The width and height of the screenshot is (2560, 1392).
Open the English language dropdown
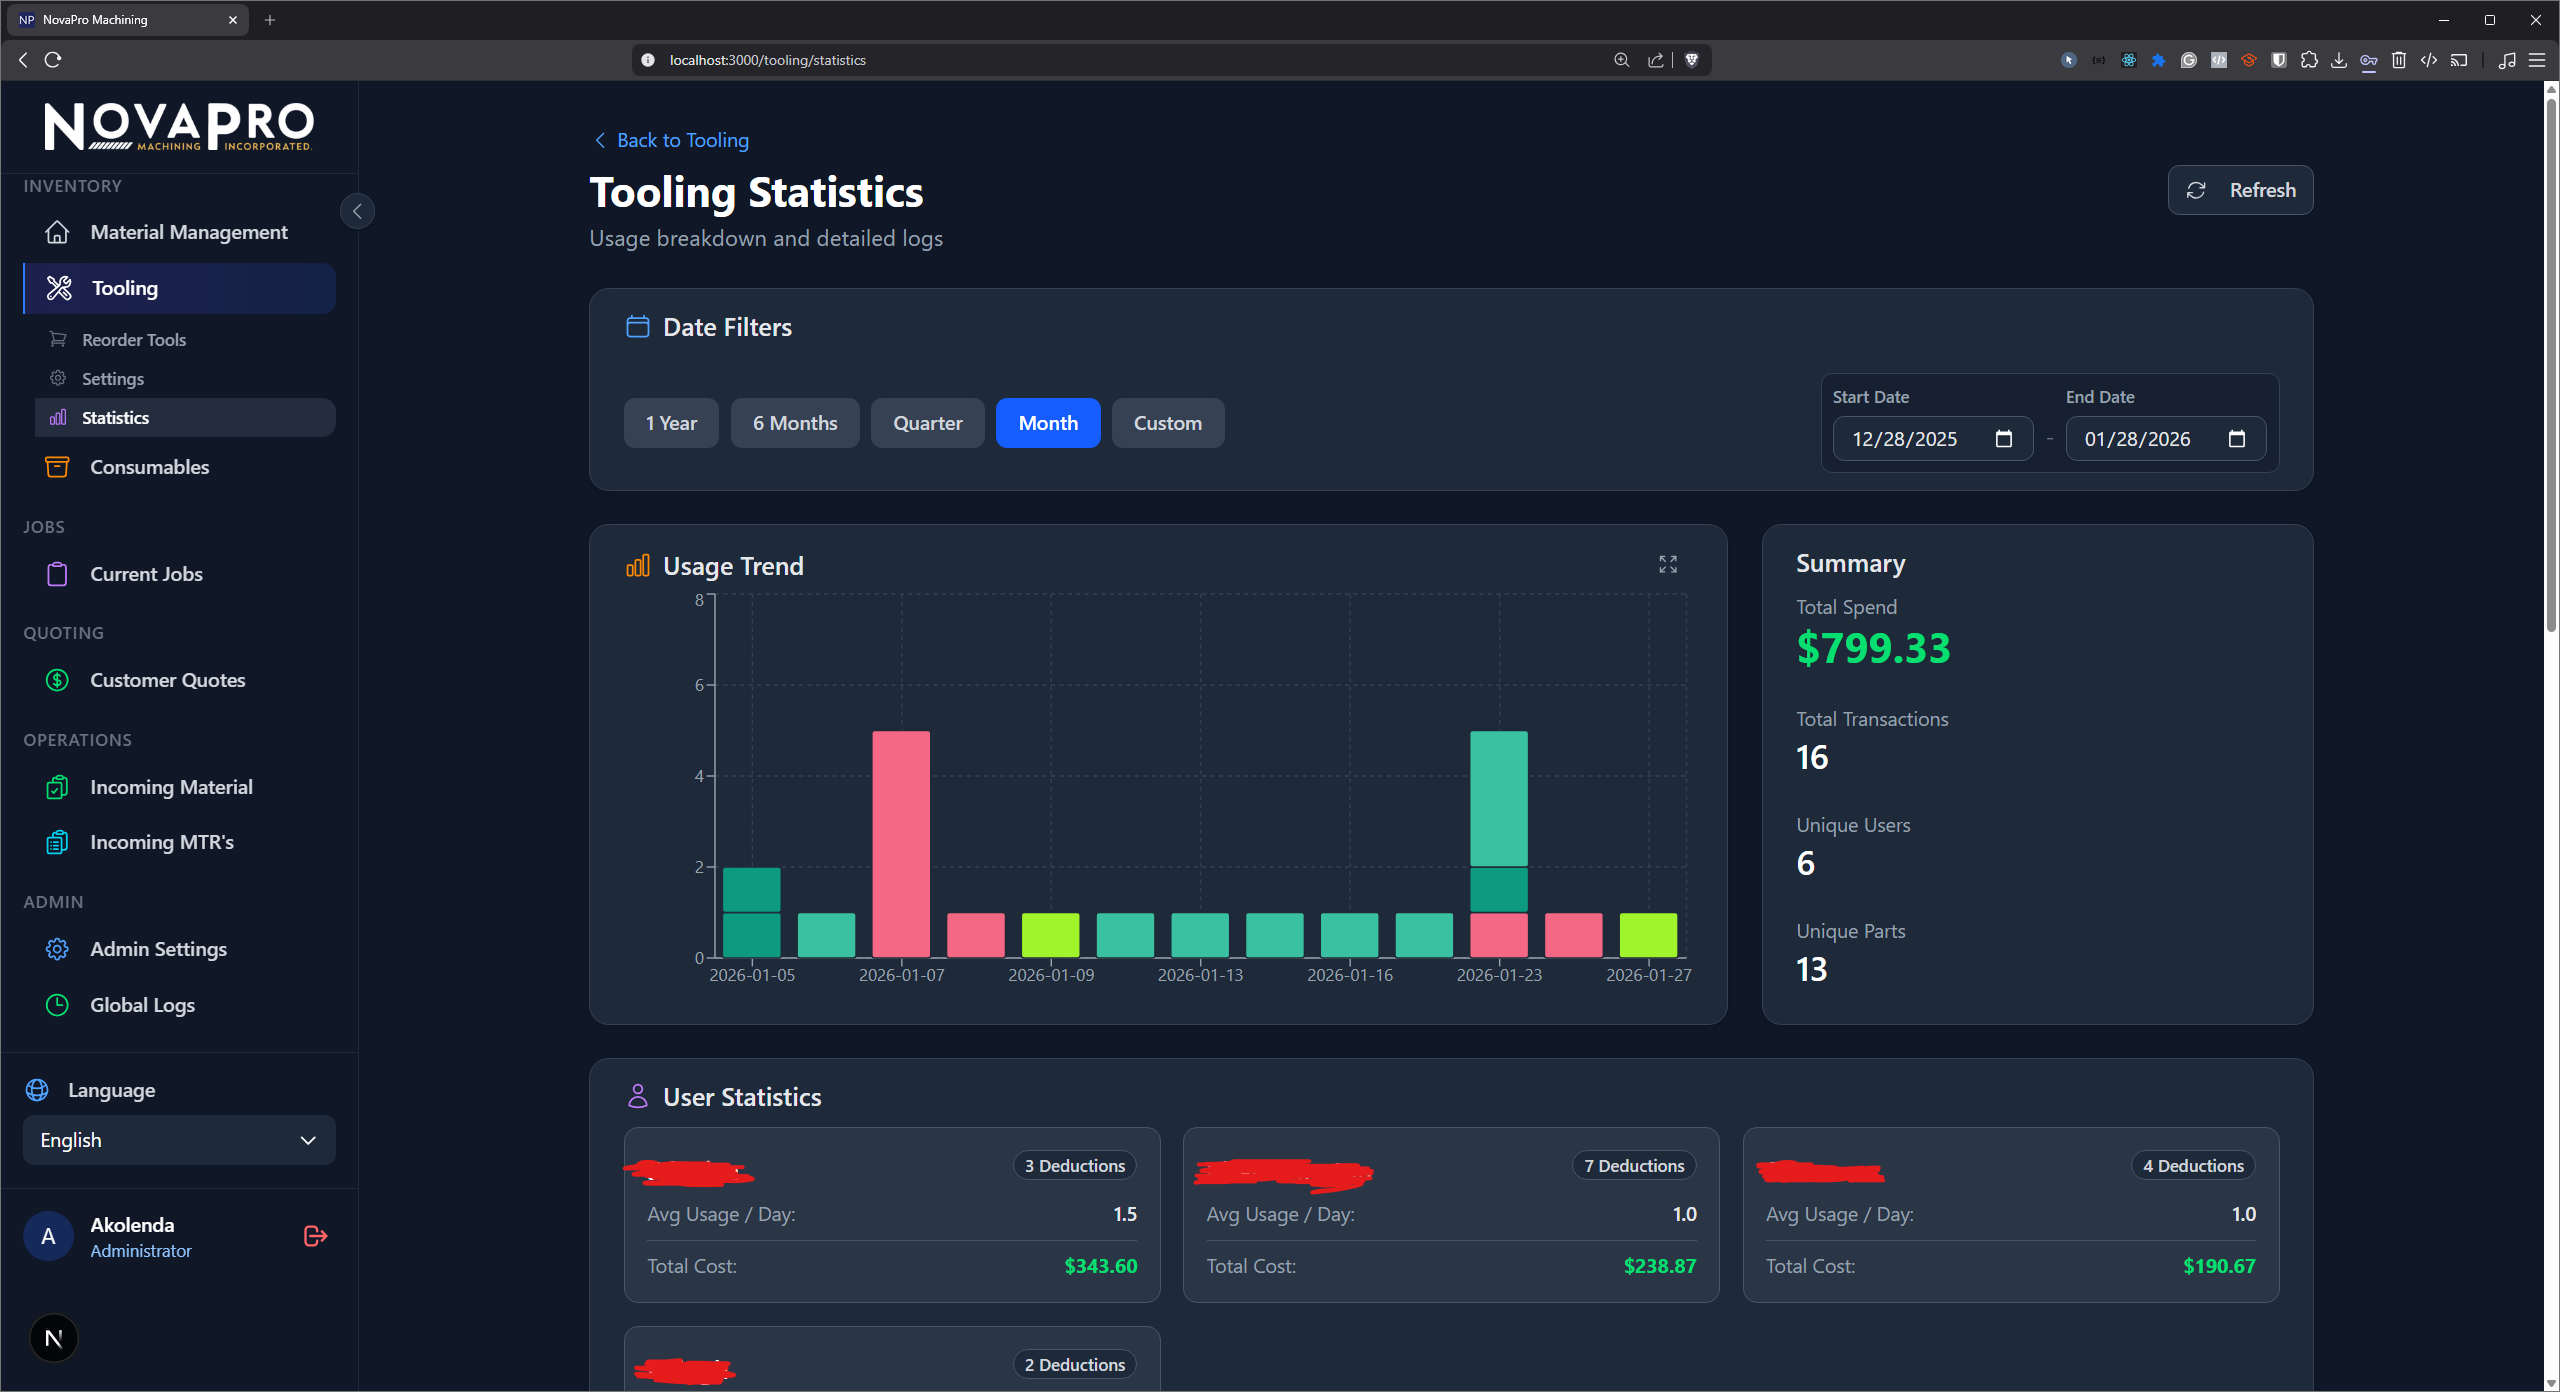(x=178, y=1140)
